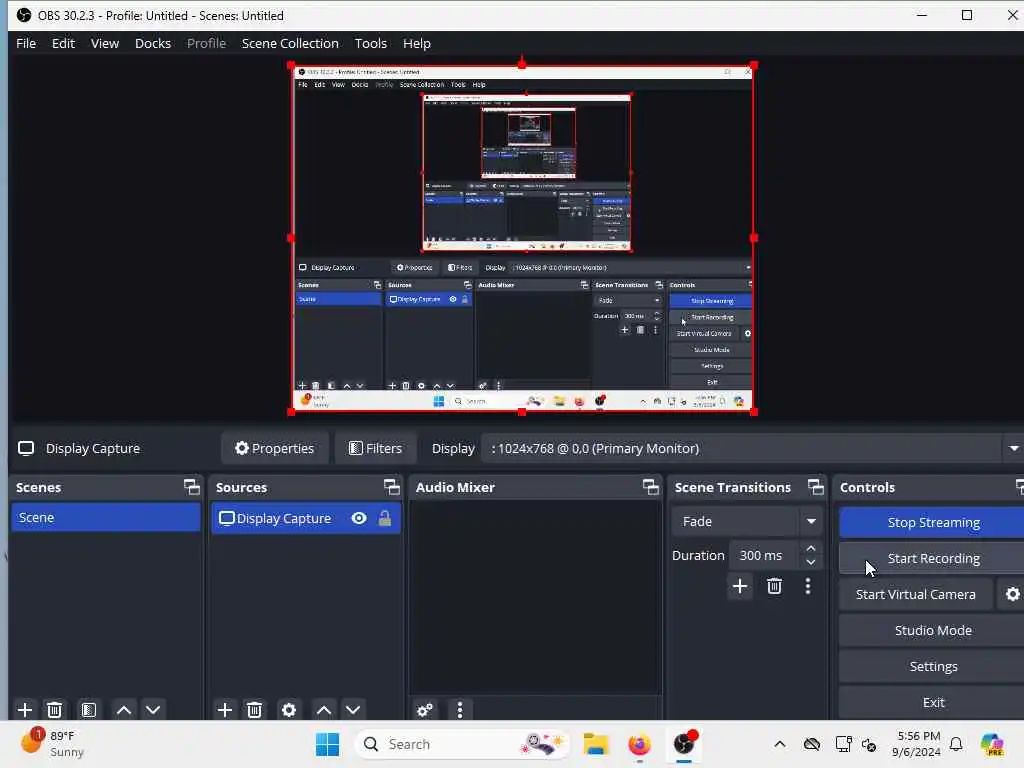Remove selected source with trash icon

tap(255, 709)
